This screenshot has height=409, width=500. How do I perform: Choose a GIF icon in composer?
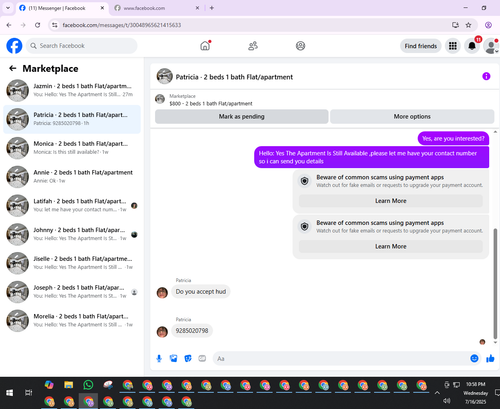coord(202,358)
